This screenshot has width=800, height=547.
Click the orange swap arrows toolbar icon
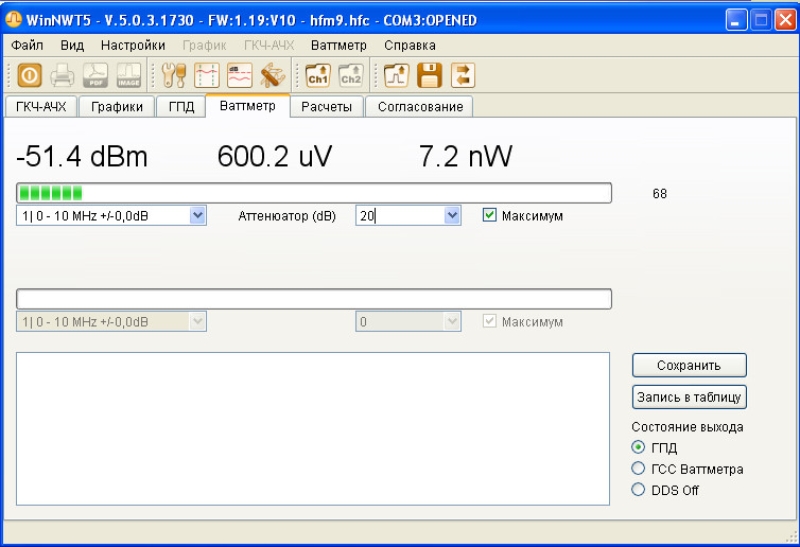(463, 76)
